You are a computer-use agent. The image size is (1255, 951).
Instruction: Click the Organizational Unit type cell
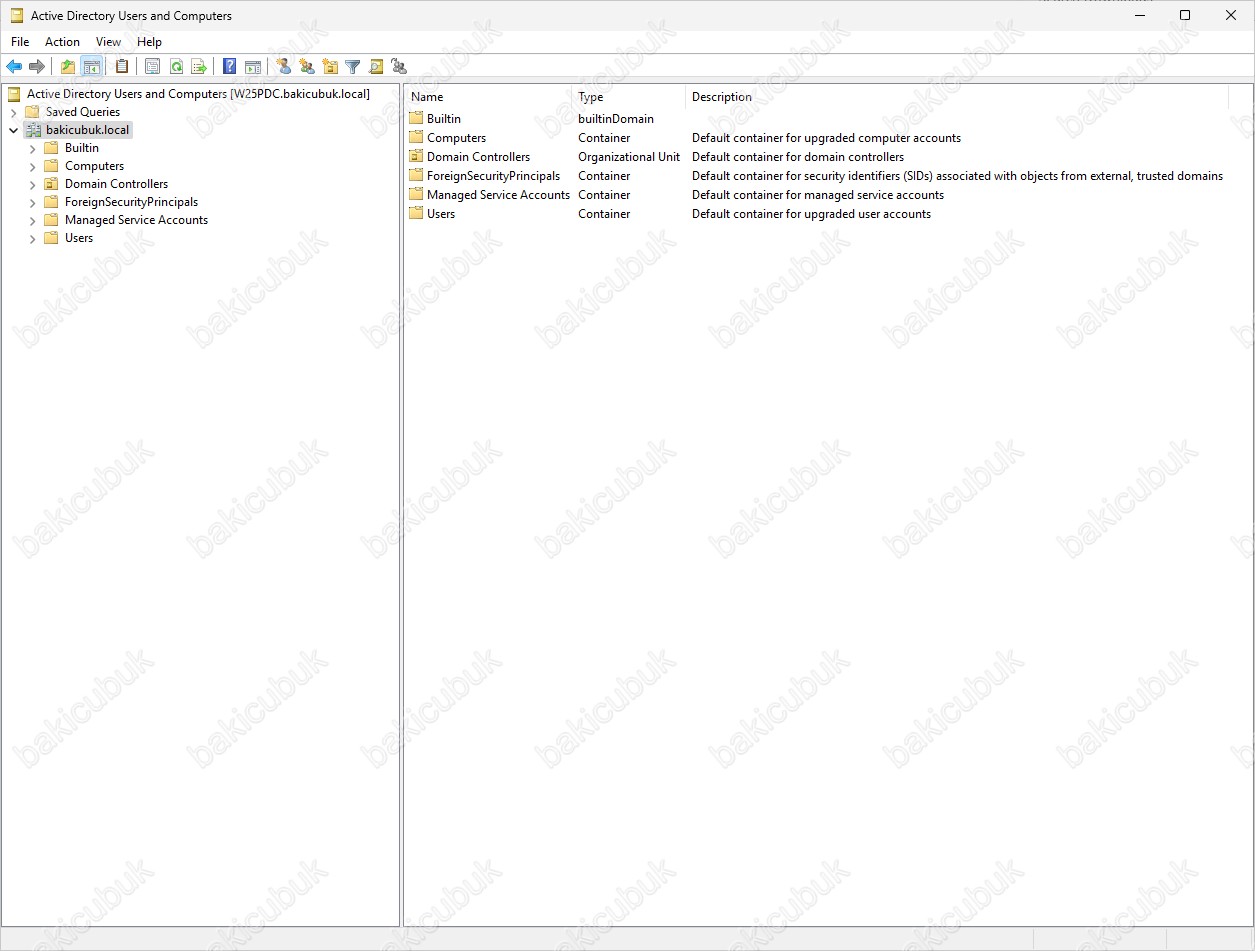click(x=629, y=157)
